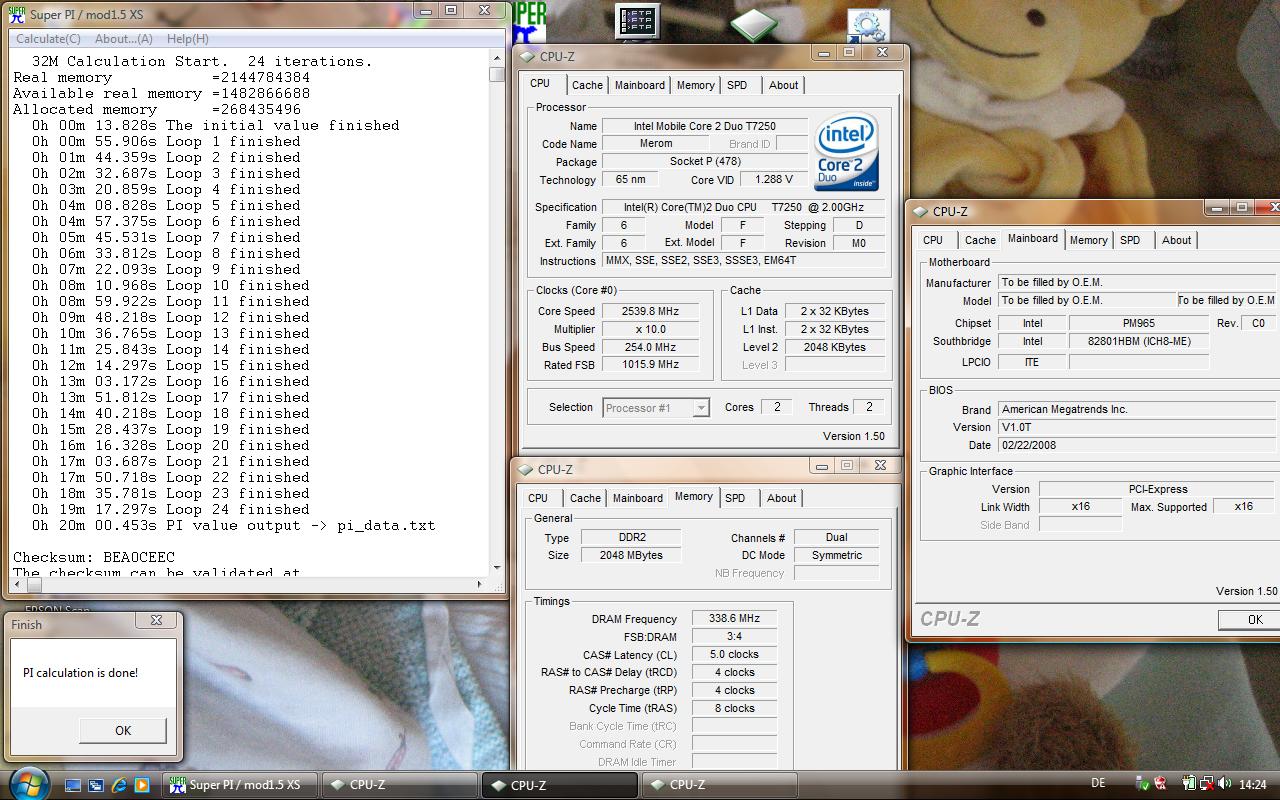1280x800 pixels.
Task: Switch to last CPU-Z taskbar button
Action: 719,785
